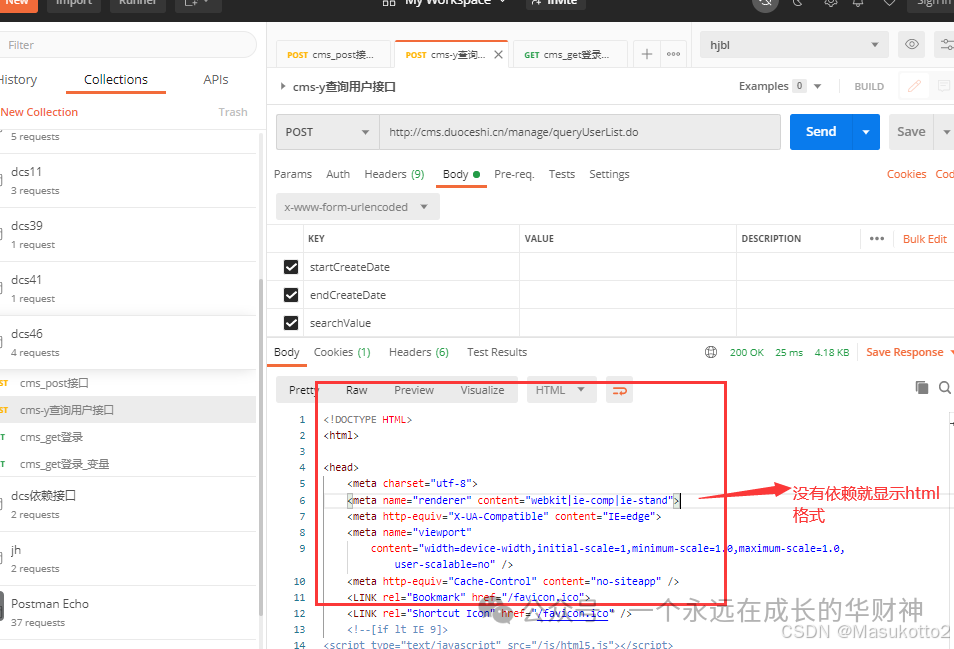The image size is (954, 649).
Task: Select the cms_get登录_变量 request
Action: 128,464
